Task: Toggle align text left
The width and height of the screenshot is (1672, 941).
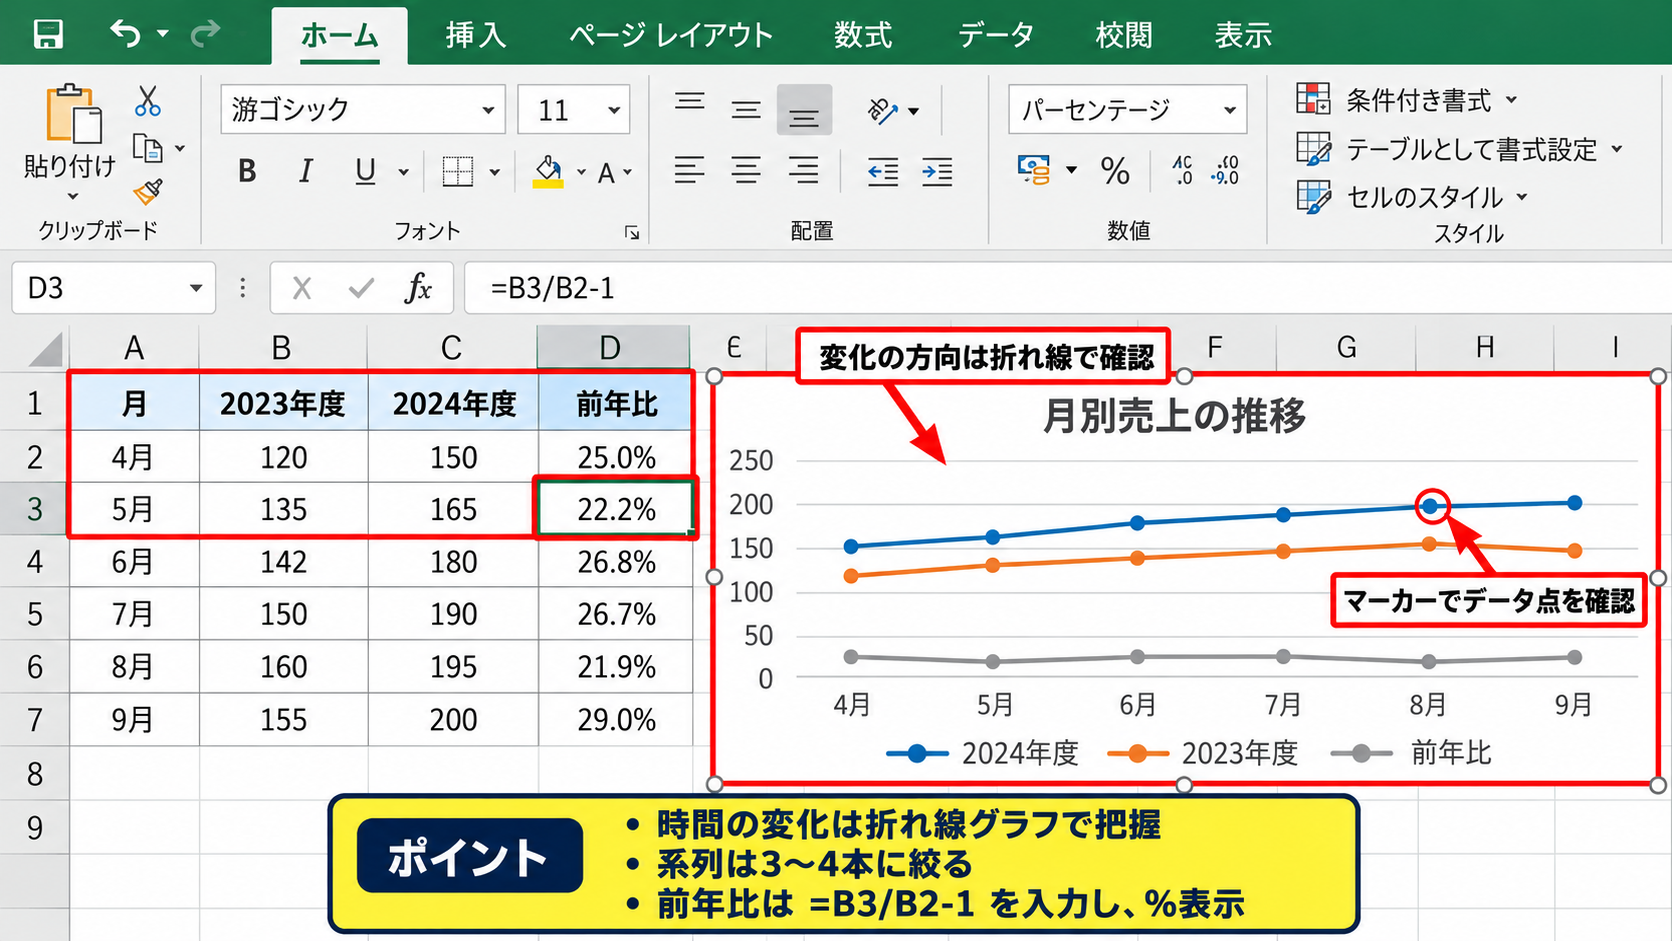Action: [x=689, y=171]
